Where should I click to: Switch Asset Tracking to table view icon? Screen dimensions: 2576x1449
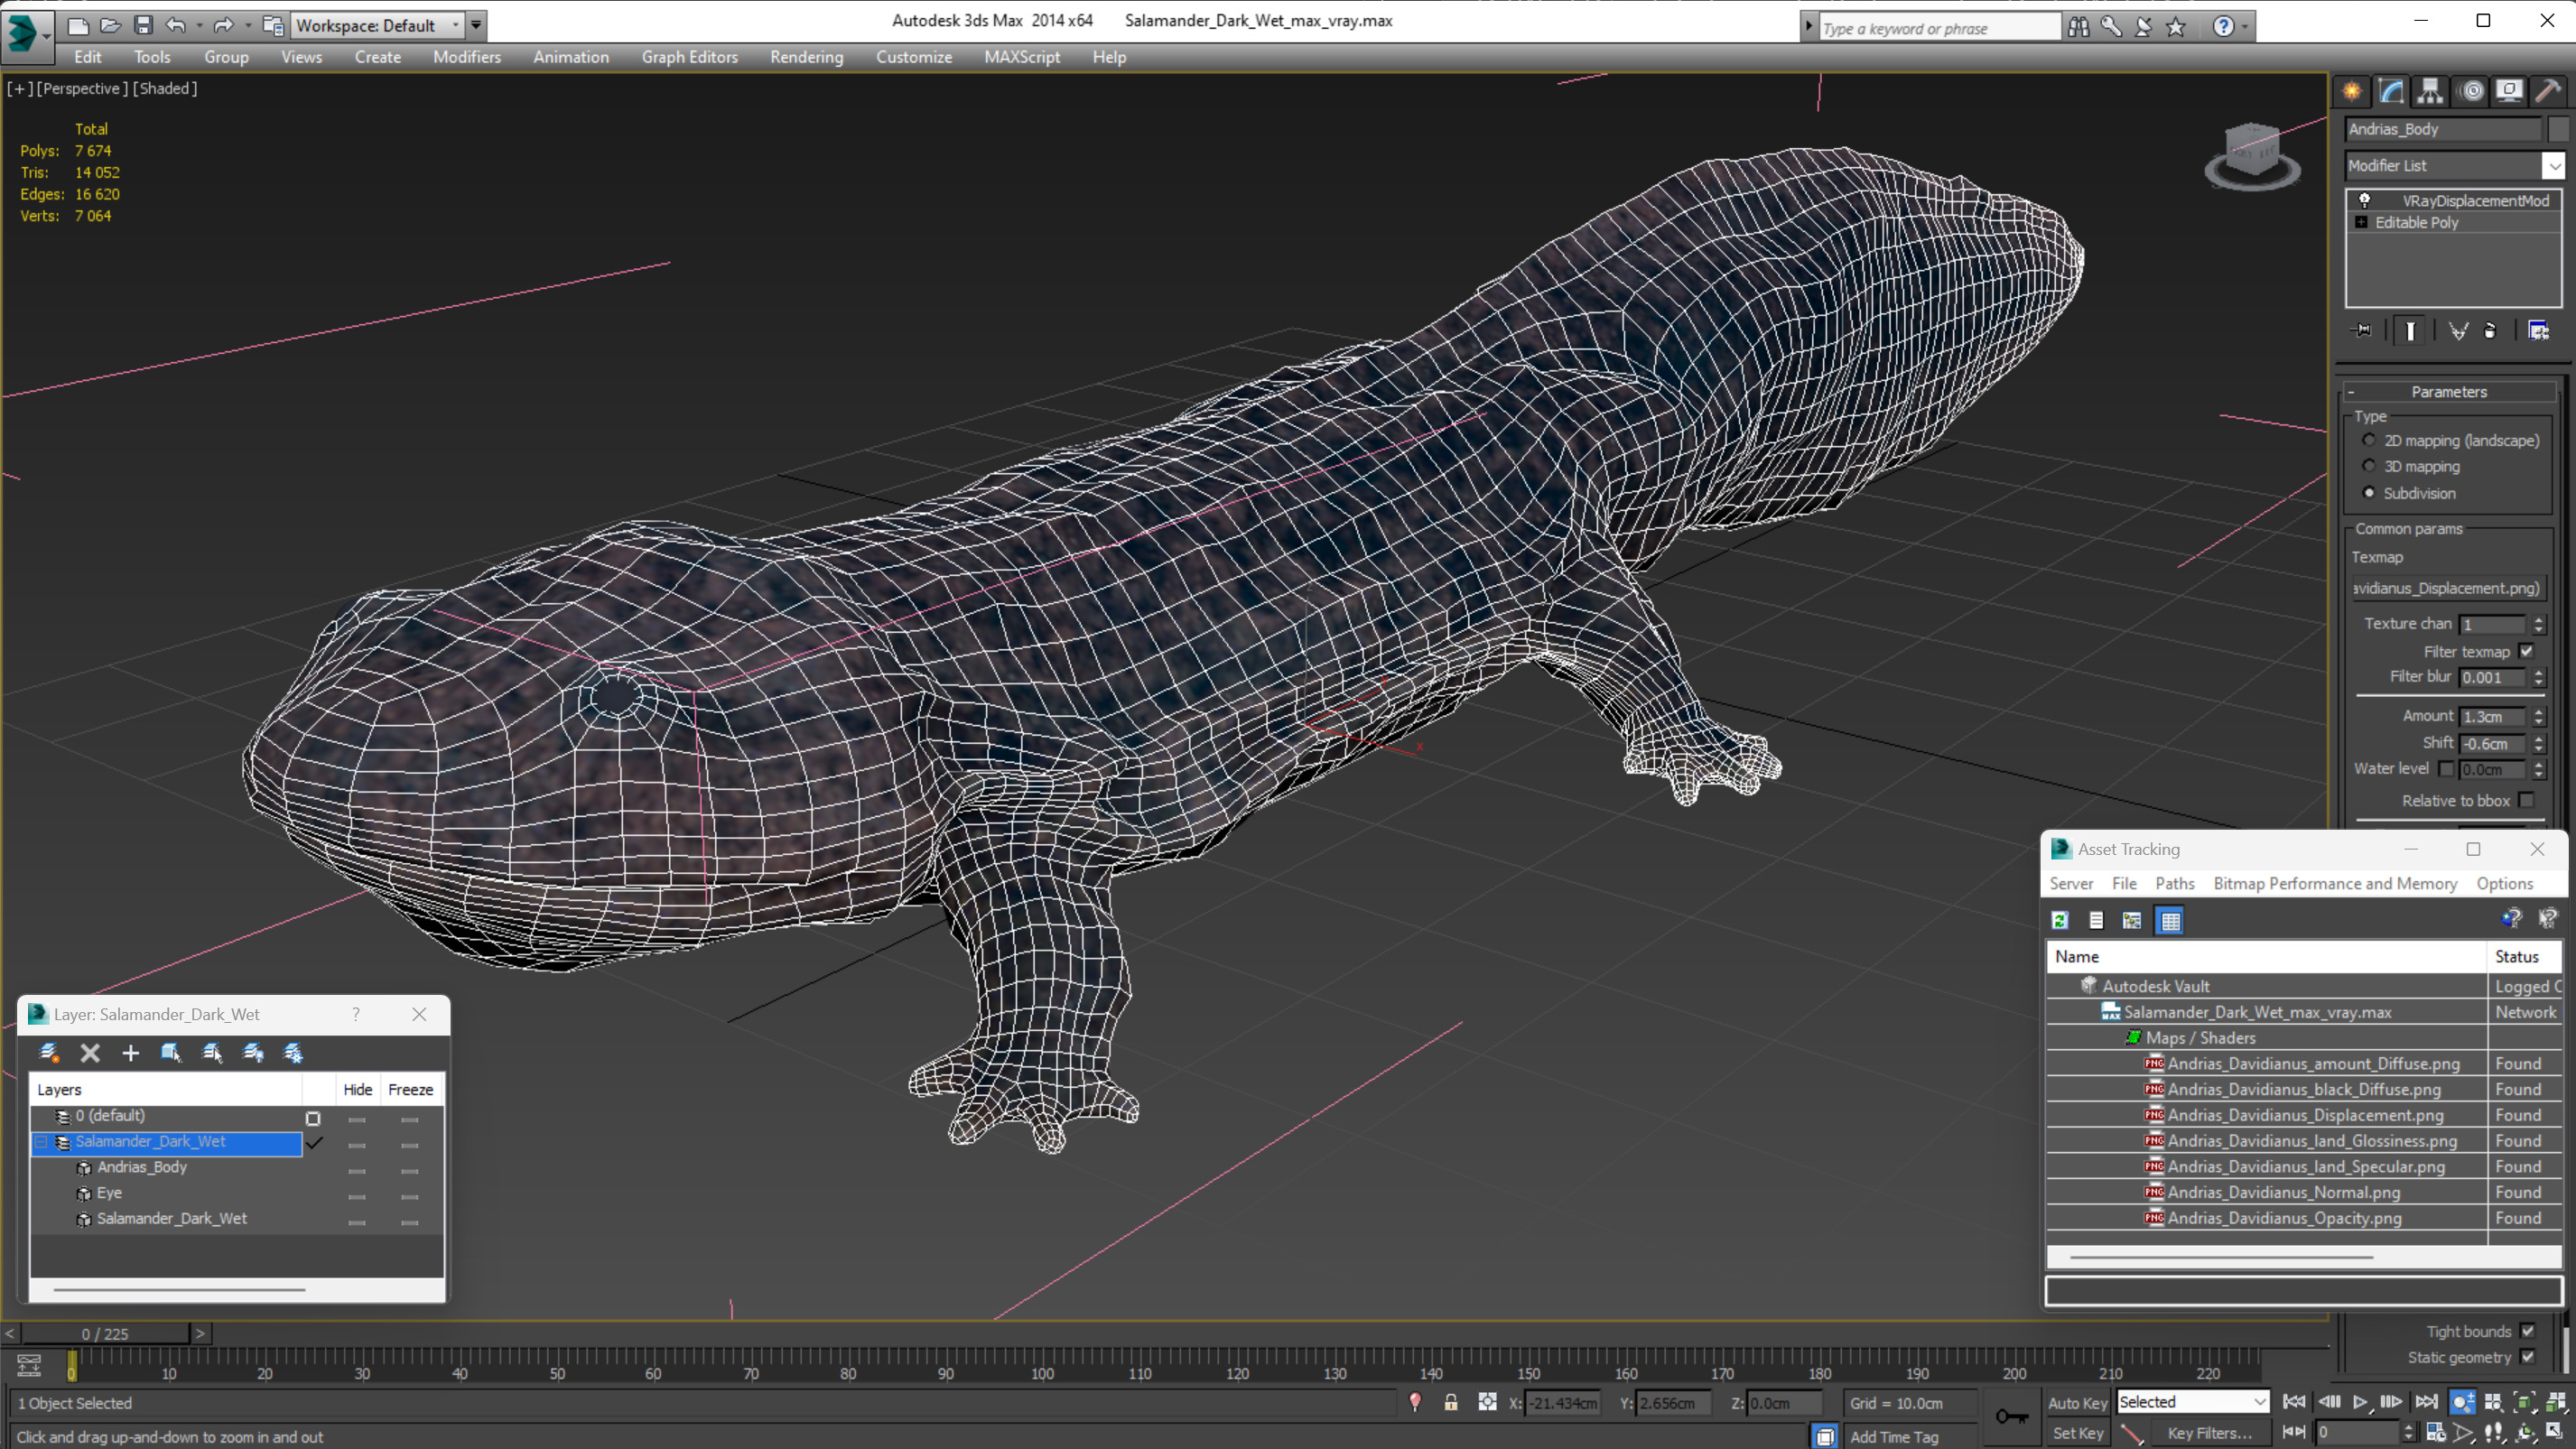click(2170, 920)
